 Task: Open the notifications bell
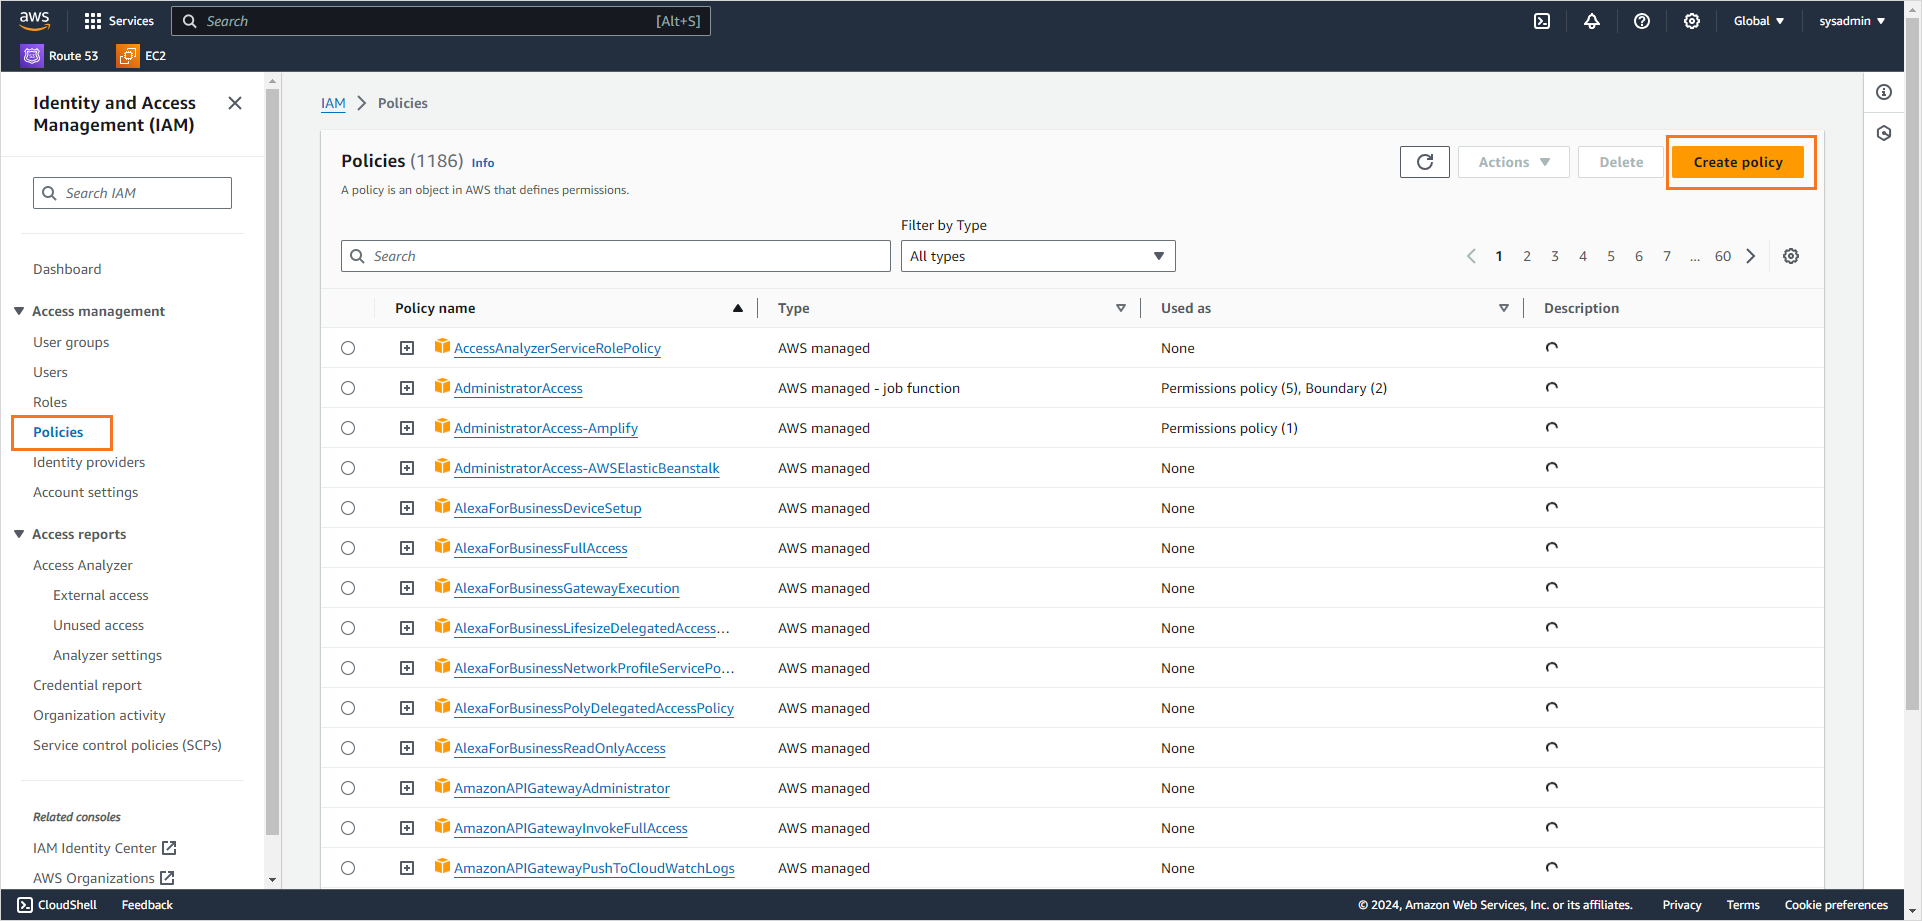coord(1592,21)
